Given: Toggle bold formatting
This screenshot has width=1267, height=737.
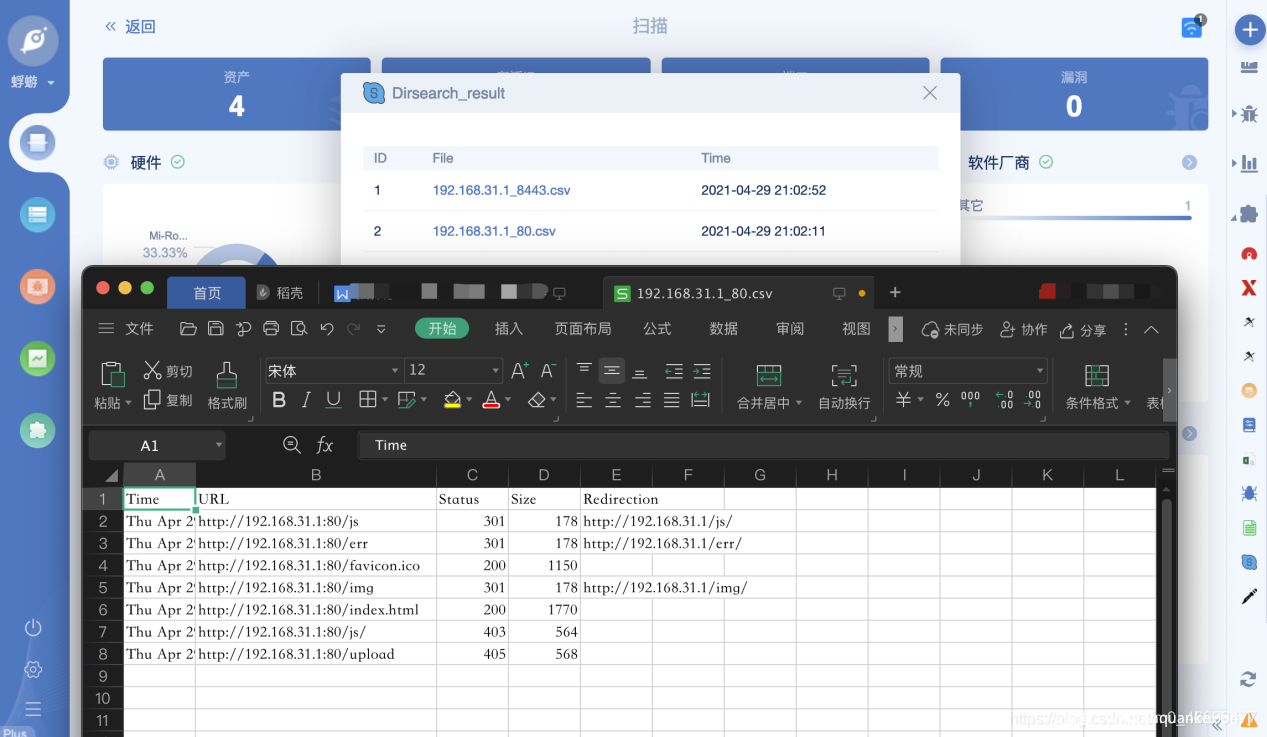Looking at the screenshot, I should tap(279, 400).
